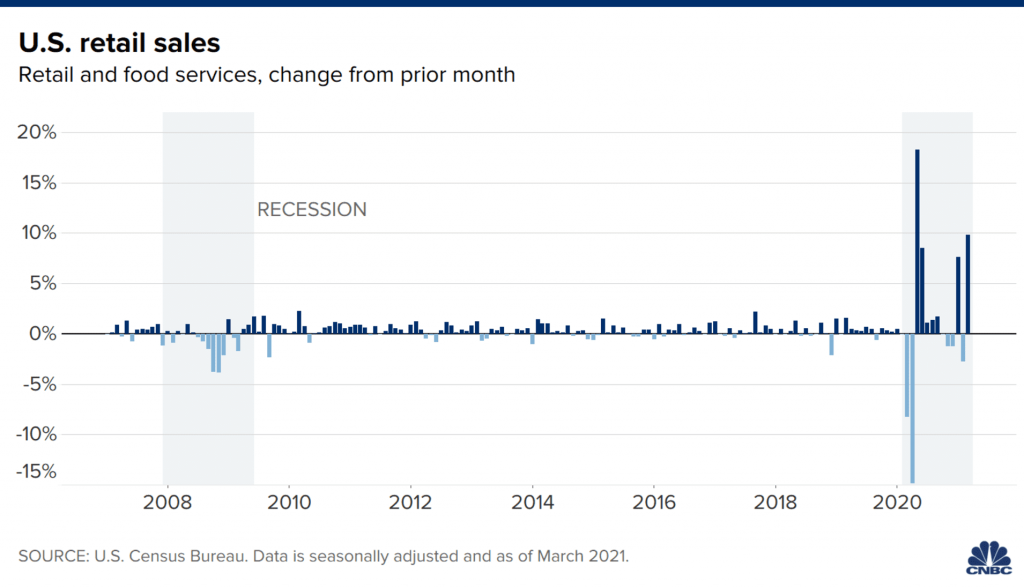Click the "U.S. retail sales" chart title

click(117, 43)
